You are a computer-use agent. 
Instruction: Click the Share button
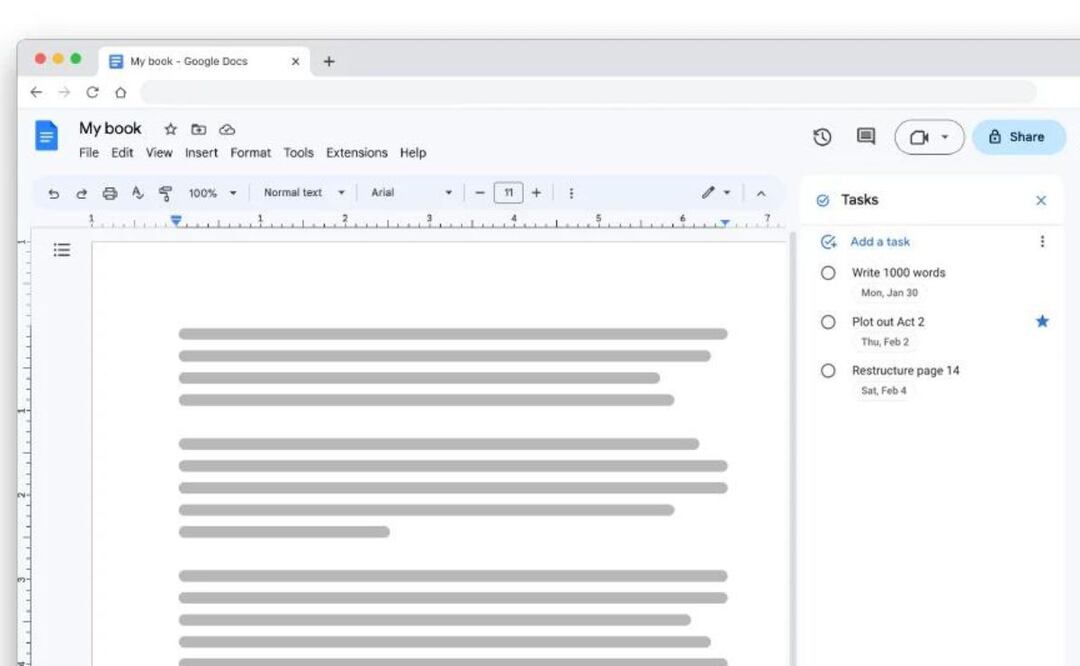click(x=1018, y=137)
